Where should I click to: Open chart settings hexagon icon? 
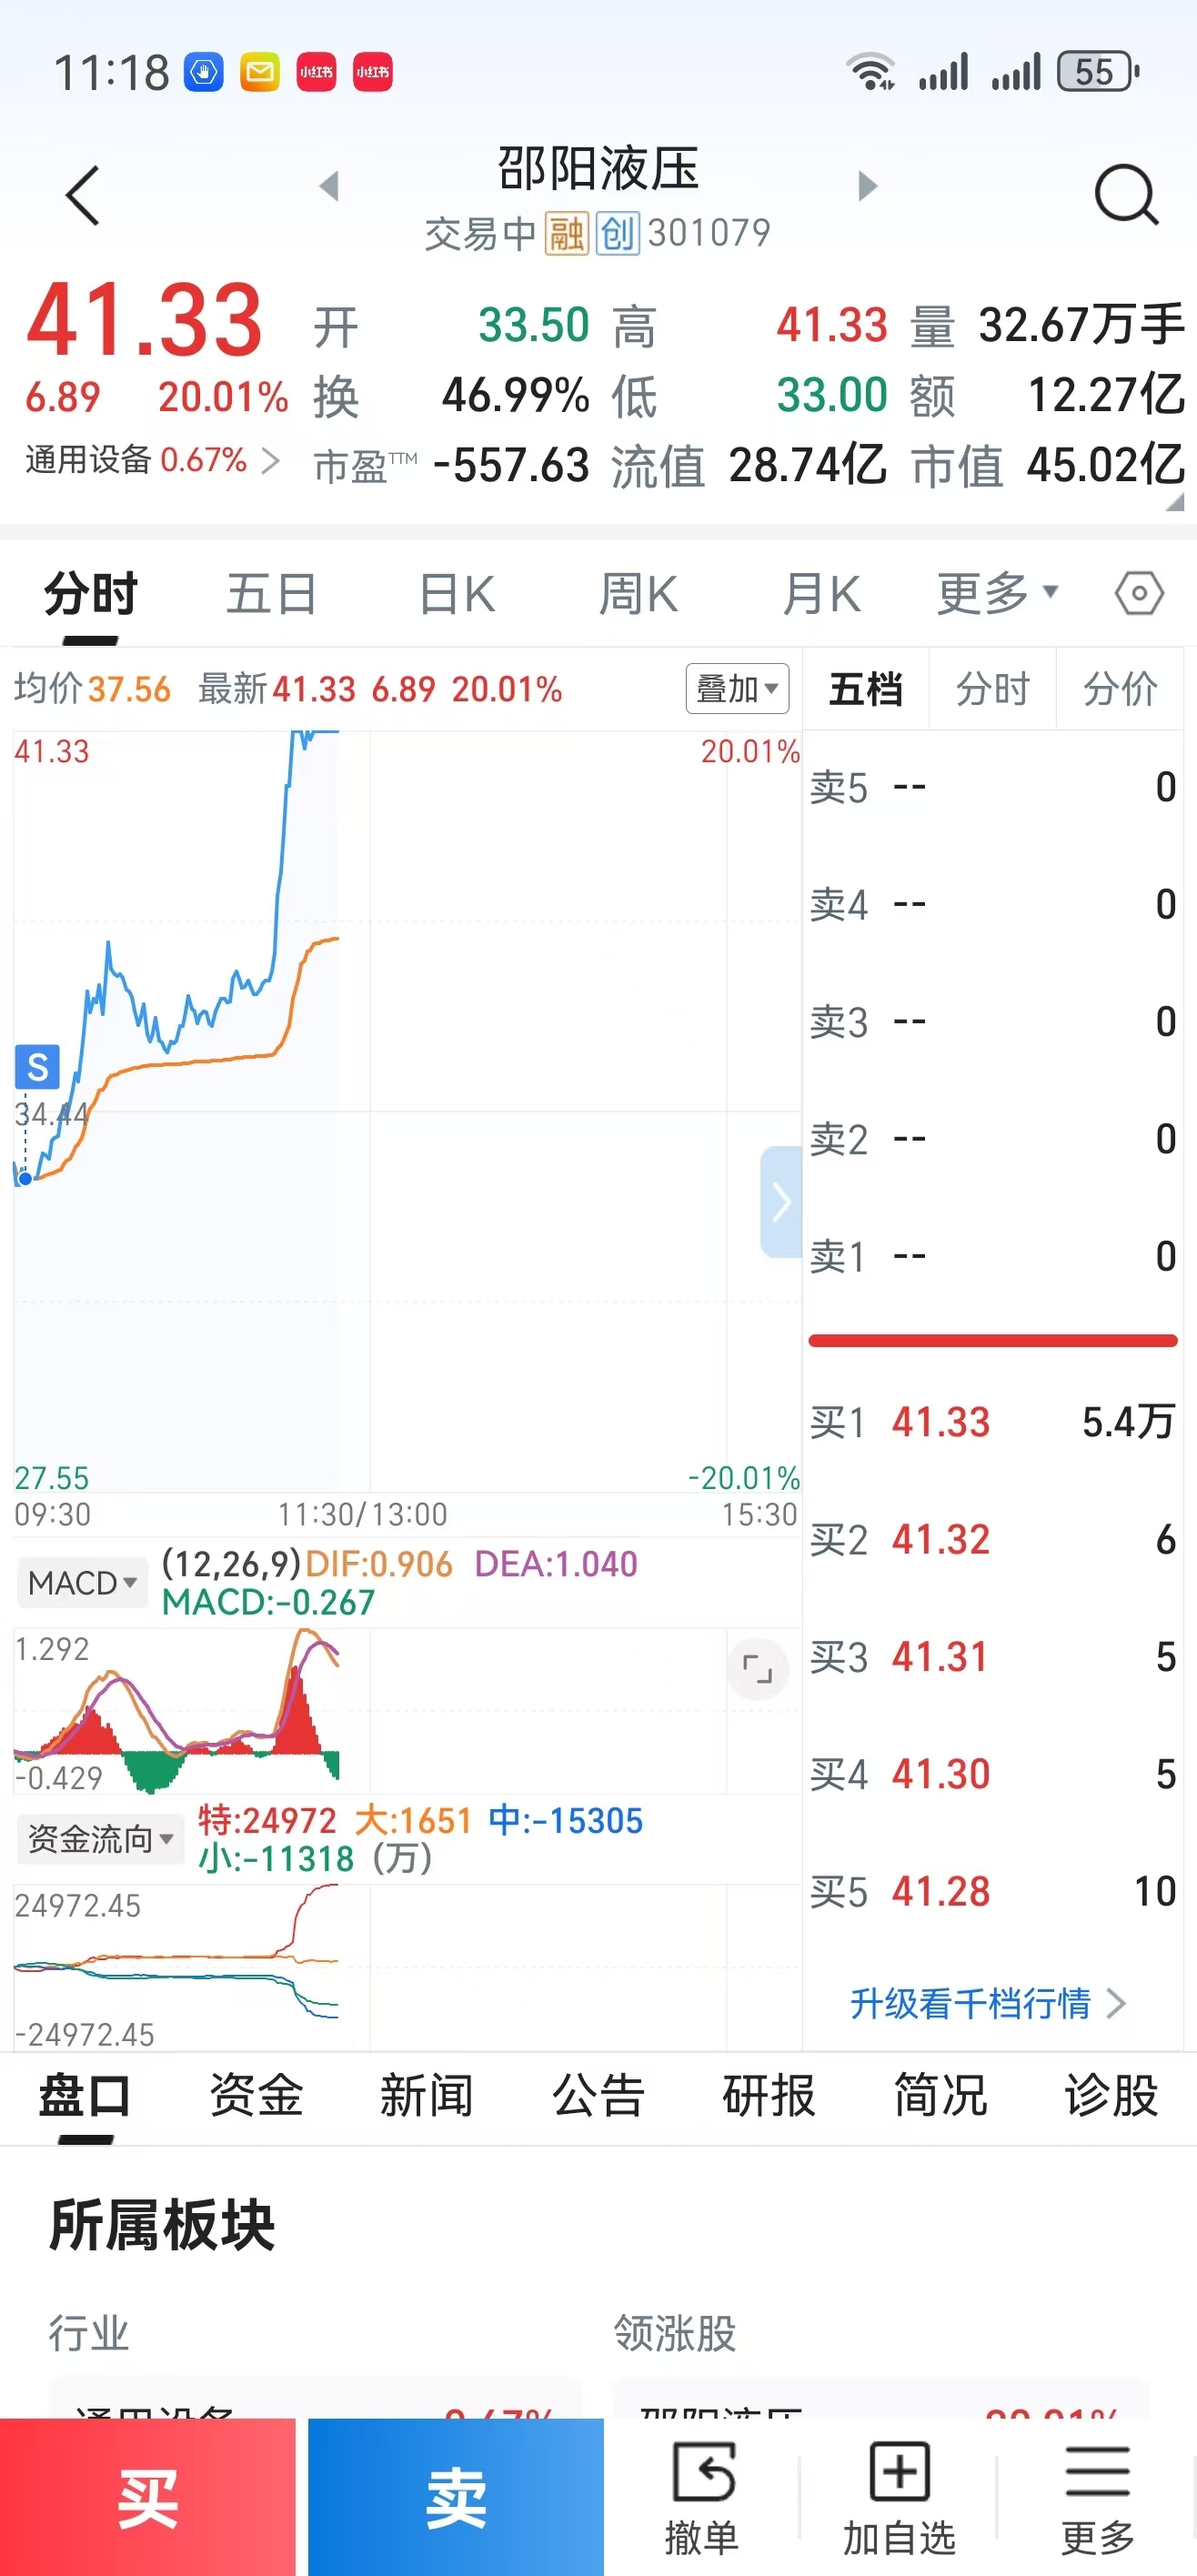pos(1139,593)
